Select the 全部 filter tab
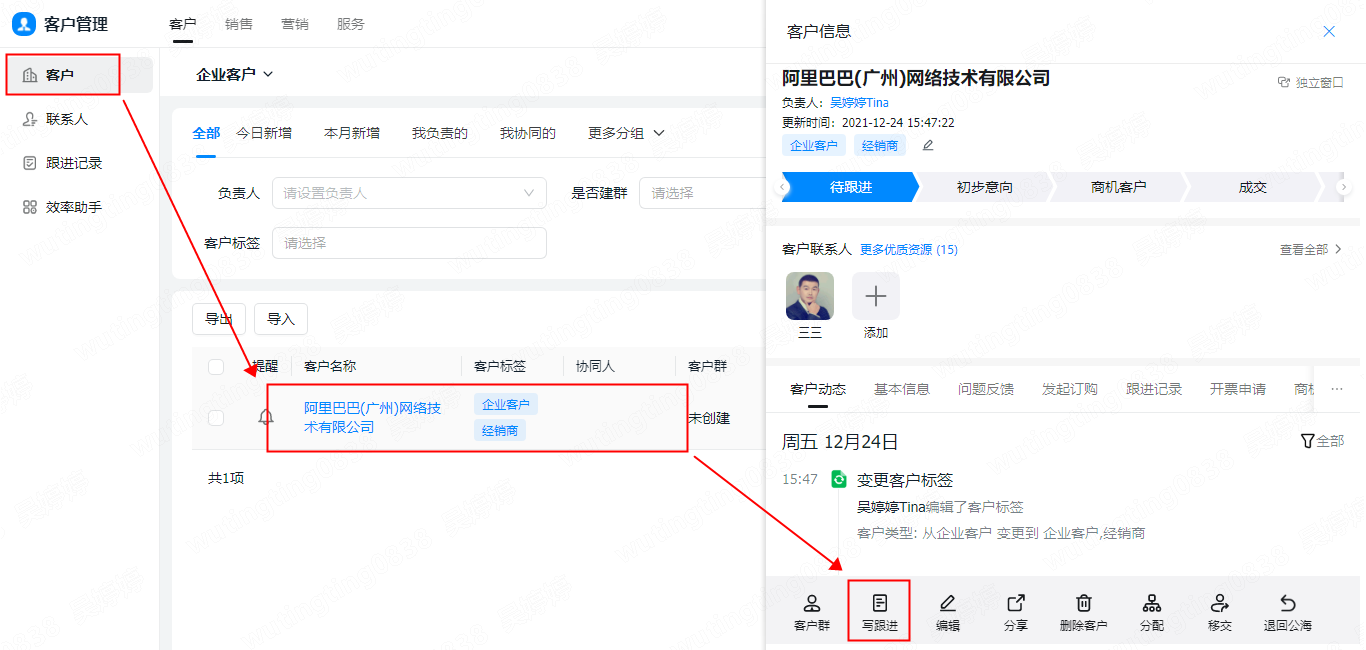1366x650 pixels. pyautogui.click(x=206, y=133)
